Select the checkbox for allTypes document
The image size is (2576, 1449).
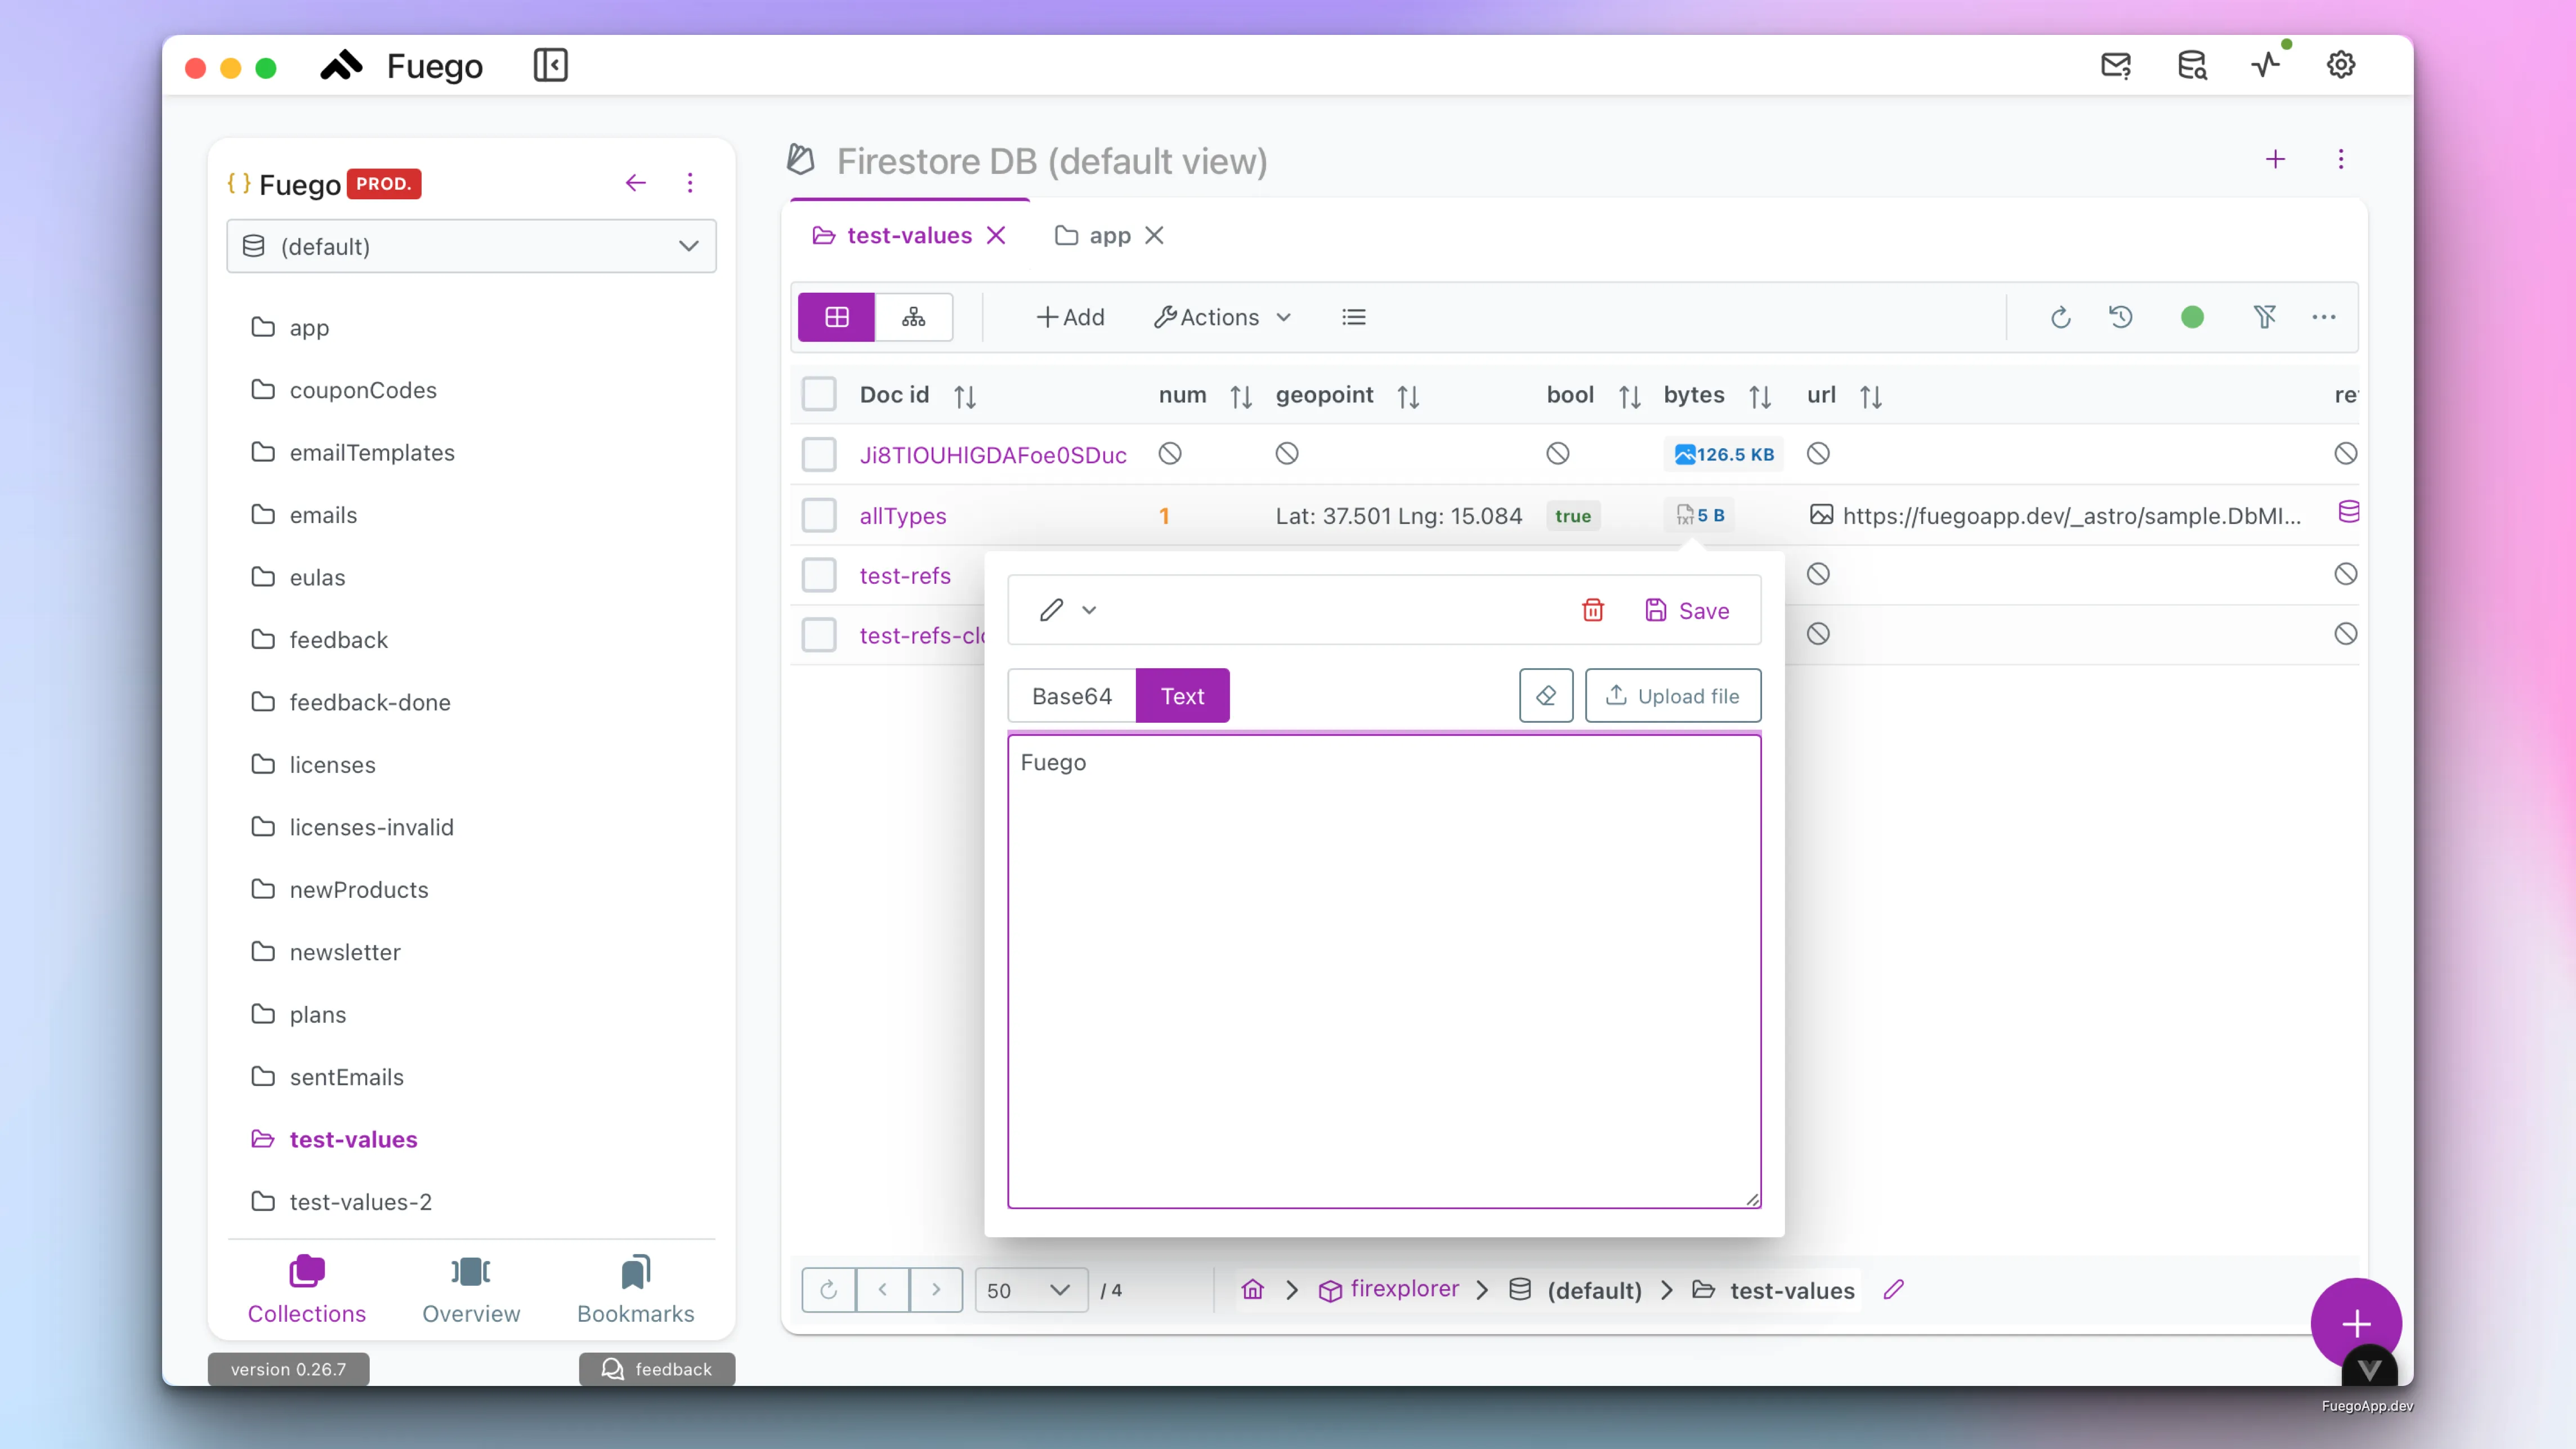point(819,515)
